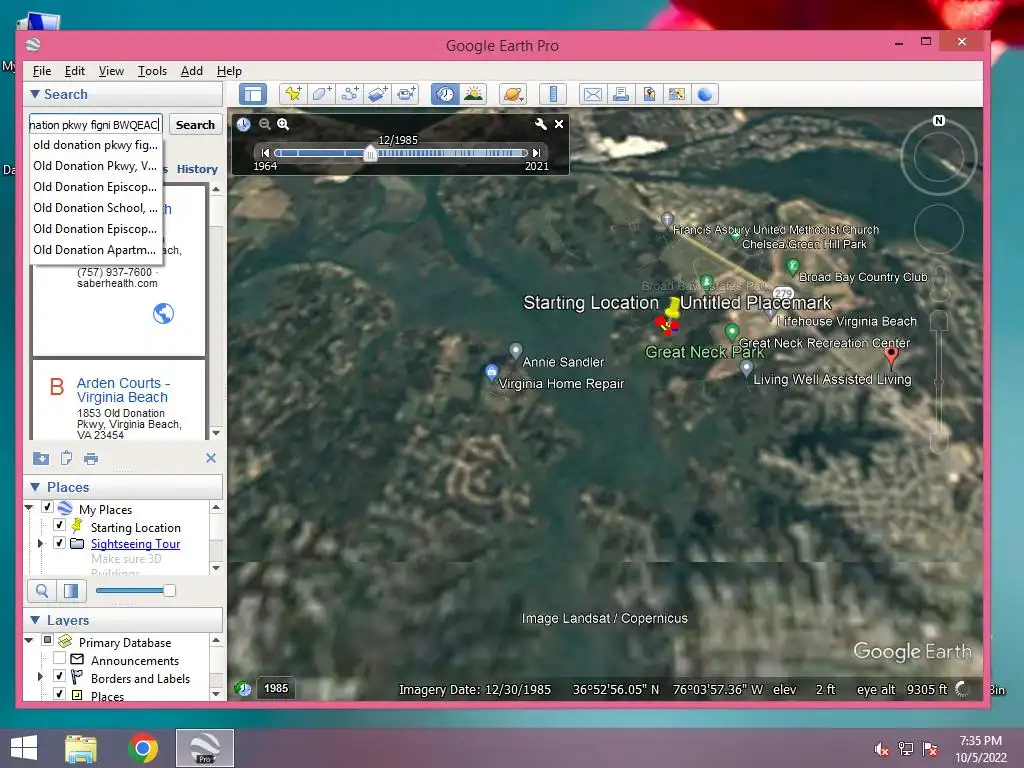Open the search History link
Screen dimensions: 1024x768
197,169
